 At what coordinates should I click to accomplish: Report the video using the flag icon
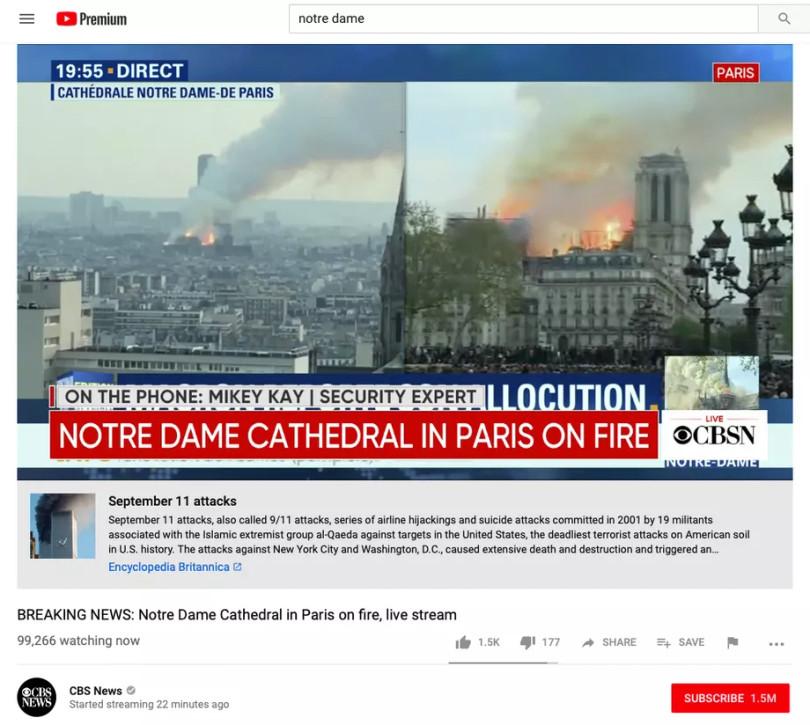pyautogui.click(x=733, y=643)
